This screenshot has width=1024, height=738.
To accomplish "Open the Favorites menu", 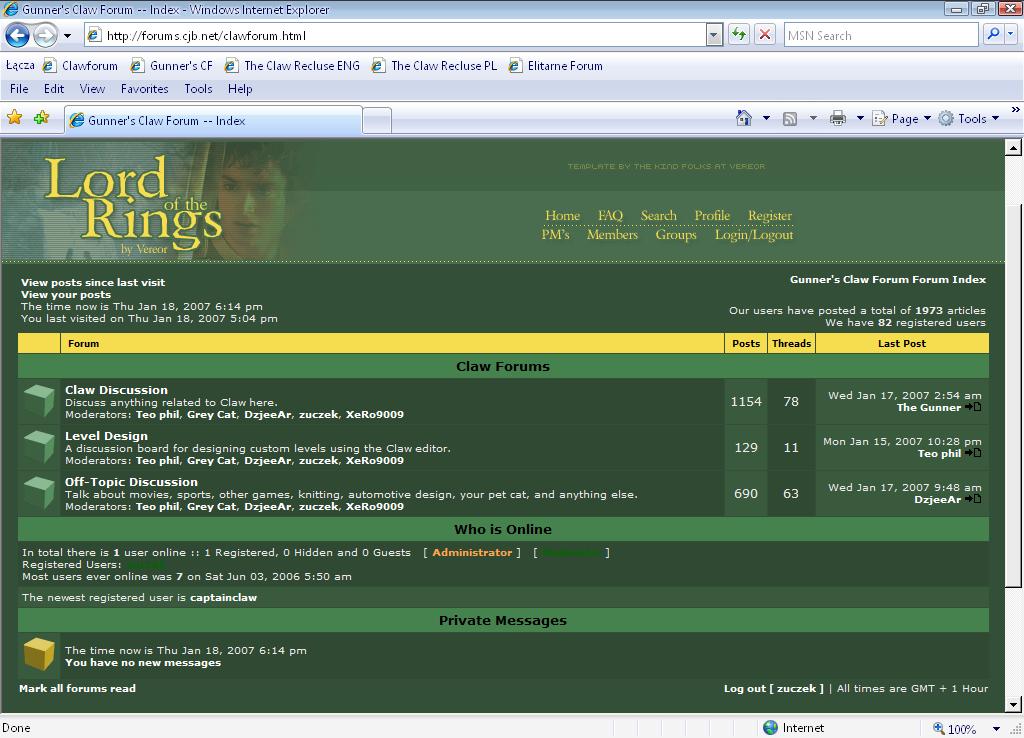I will [x=144, y=89].
